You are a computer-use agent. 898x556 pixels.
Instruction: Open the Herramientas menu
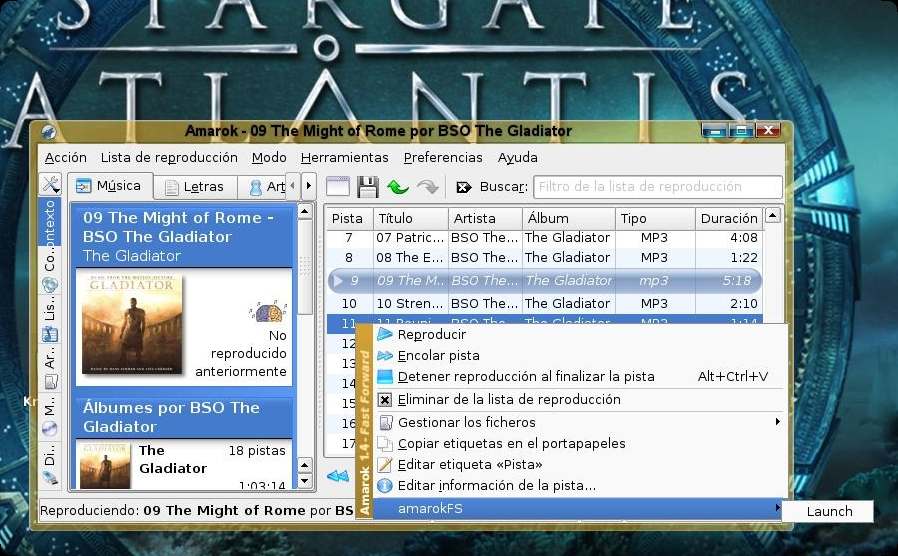coord(345,157)
